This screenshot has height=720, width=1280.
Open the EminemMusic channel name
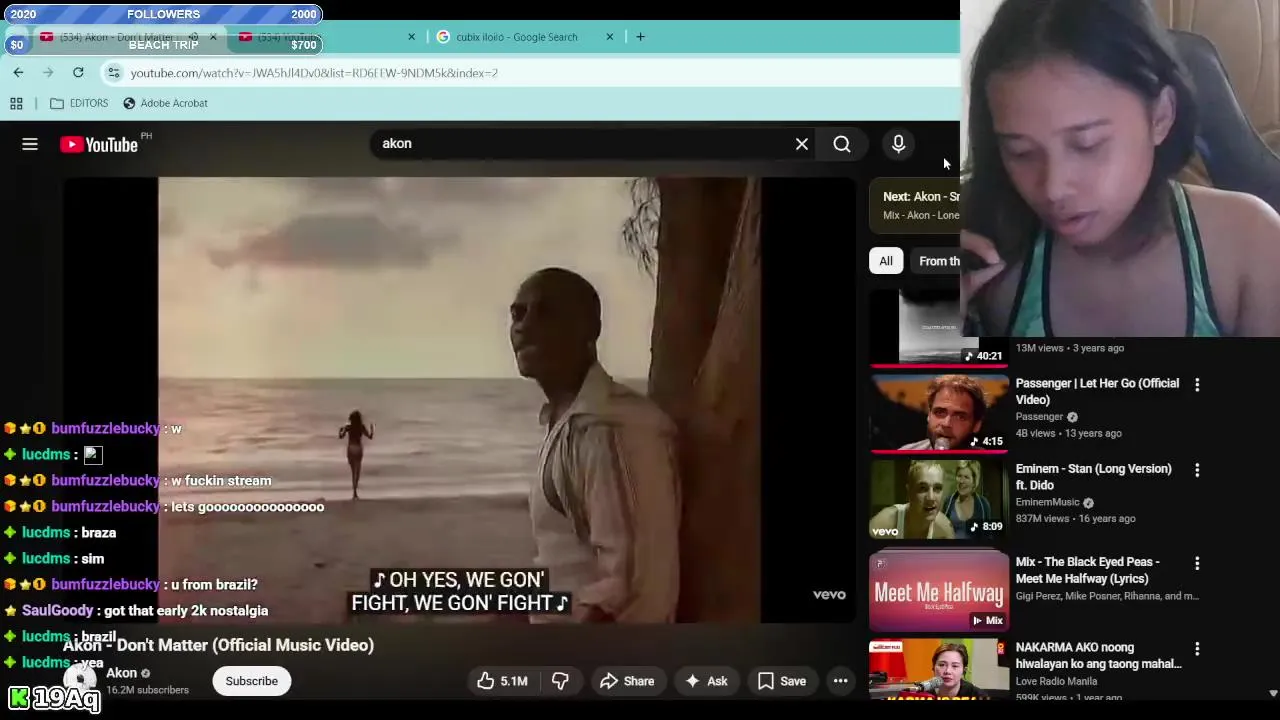tap(1047, 502)
